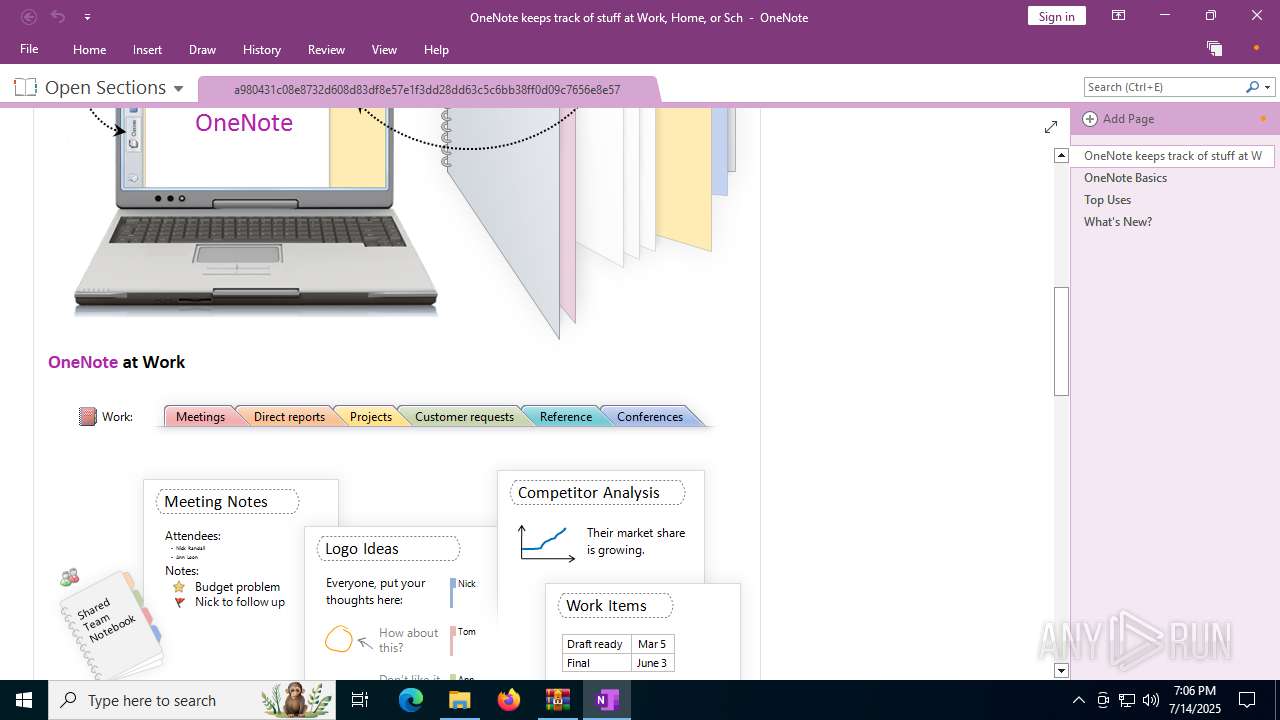Select page 'OneNote keeps track of stuff at W'
The image size is (1280, 720).
pyautogui.click(x=1173, y=155)
